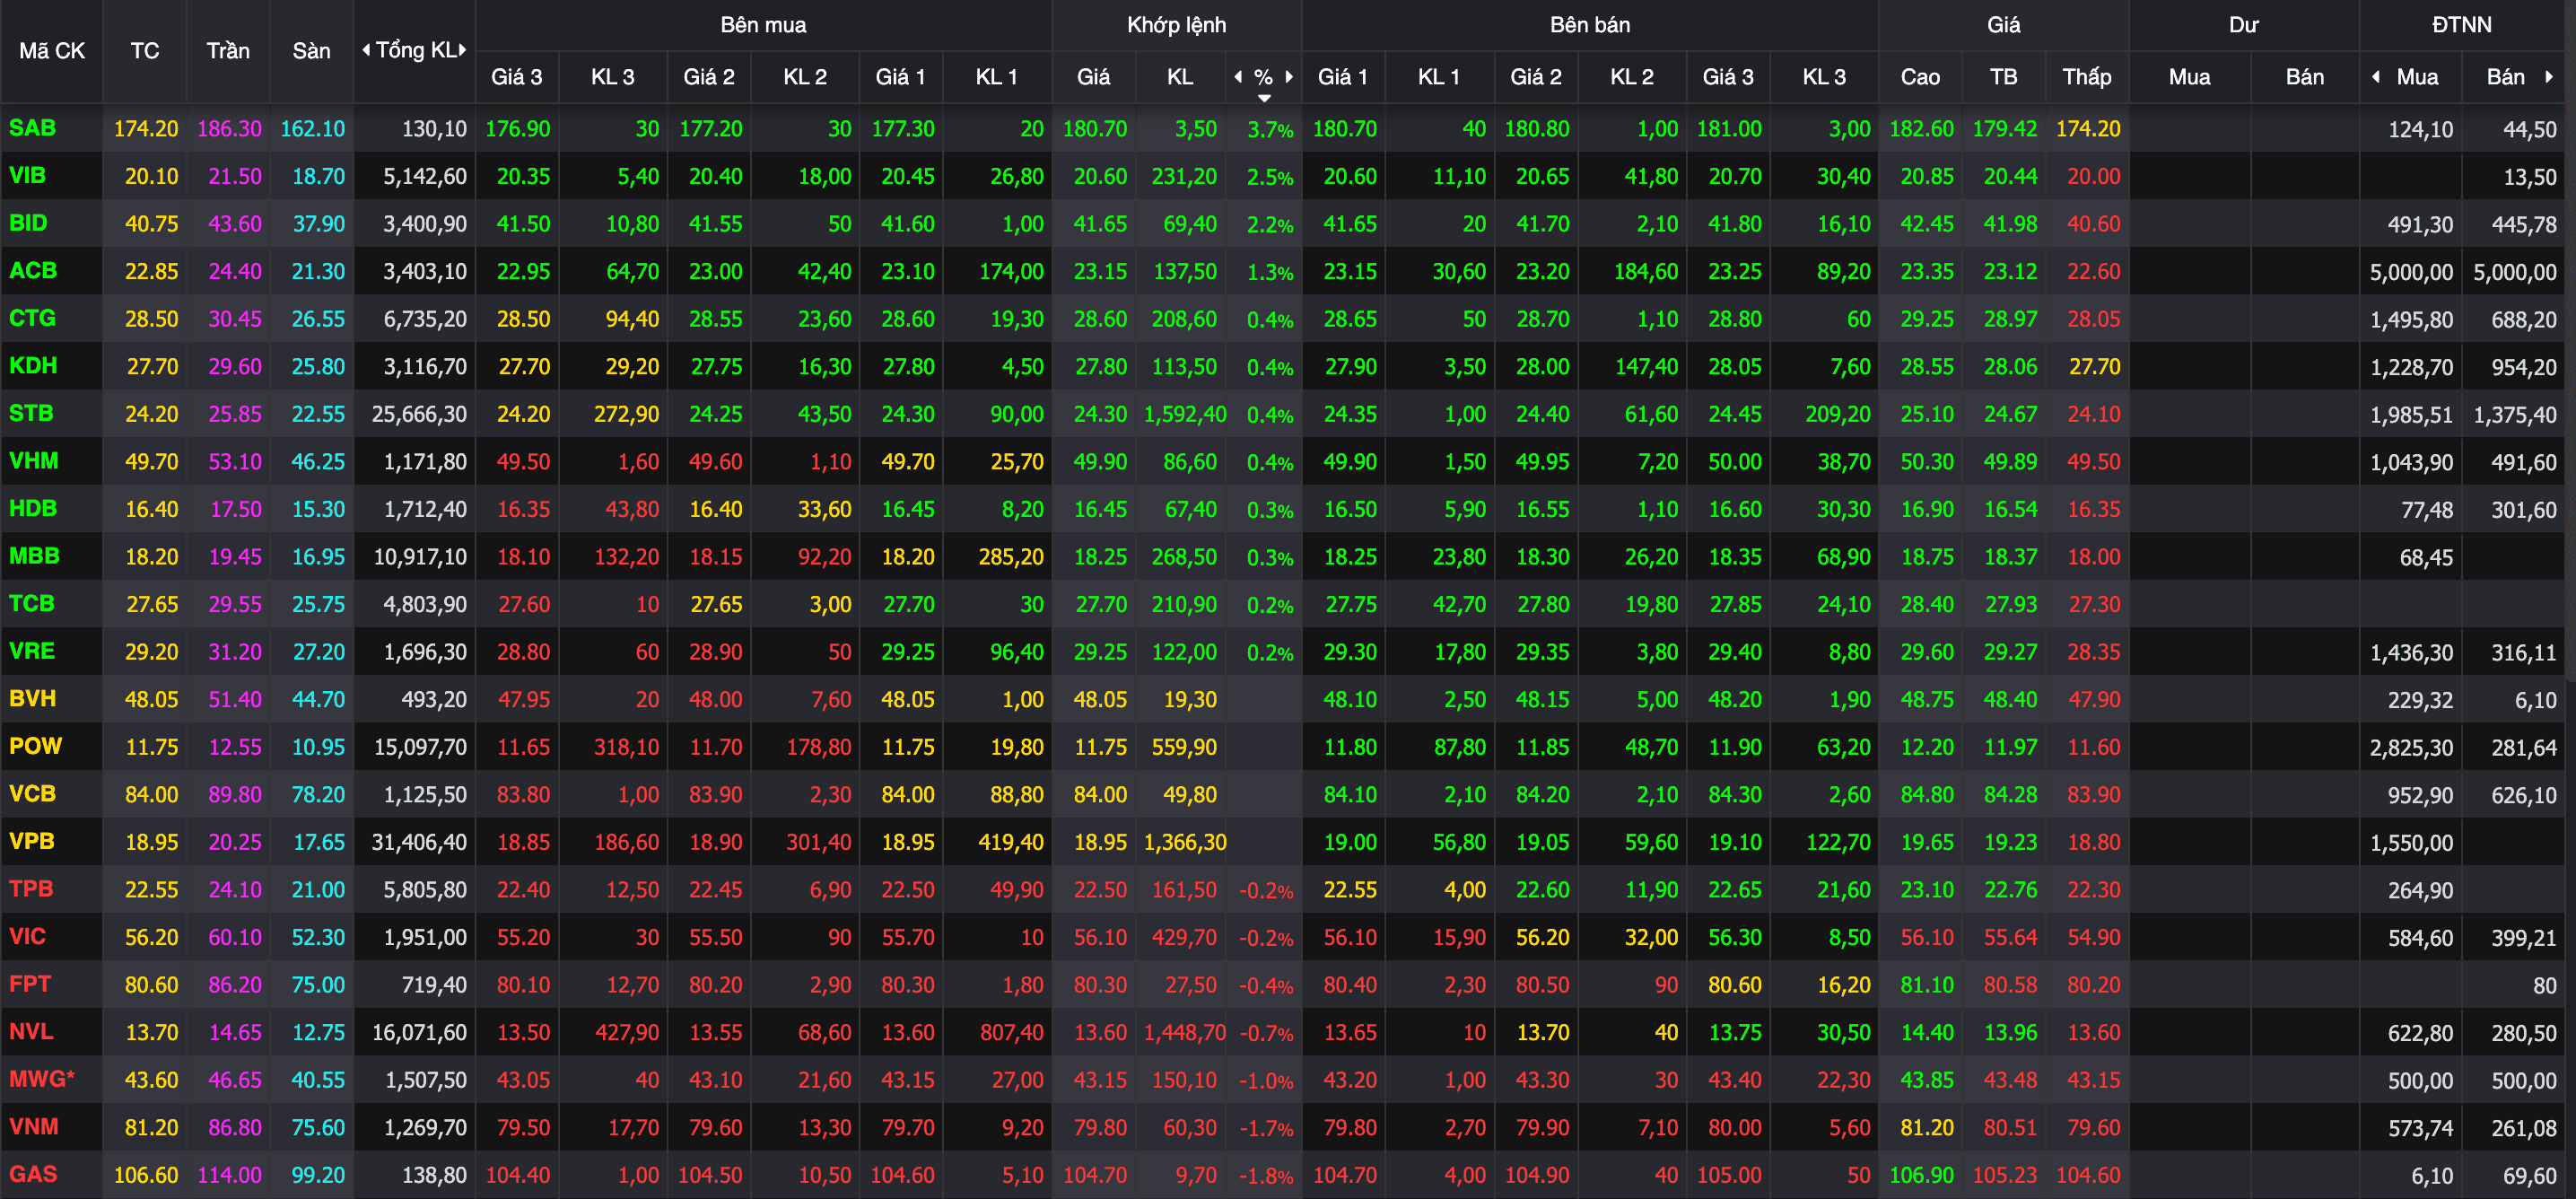Click BID foreign sell value 445,78
Screen dimensions: 2576x1199
(x=2523, y=225)
